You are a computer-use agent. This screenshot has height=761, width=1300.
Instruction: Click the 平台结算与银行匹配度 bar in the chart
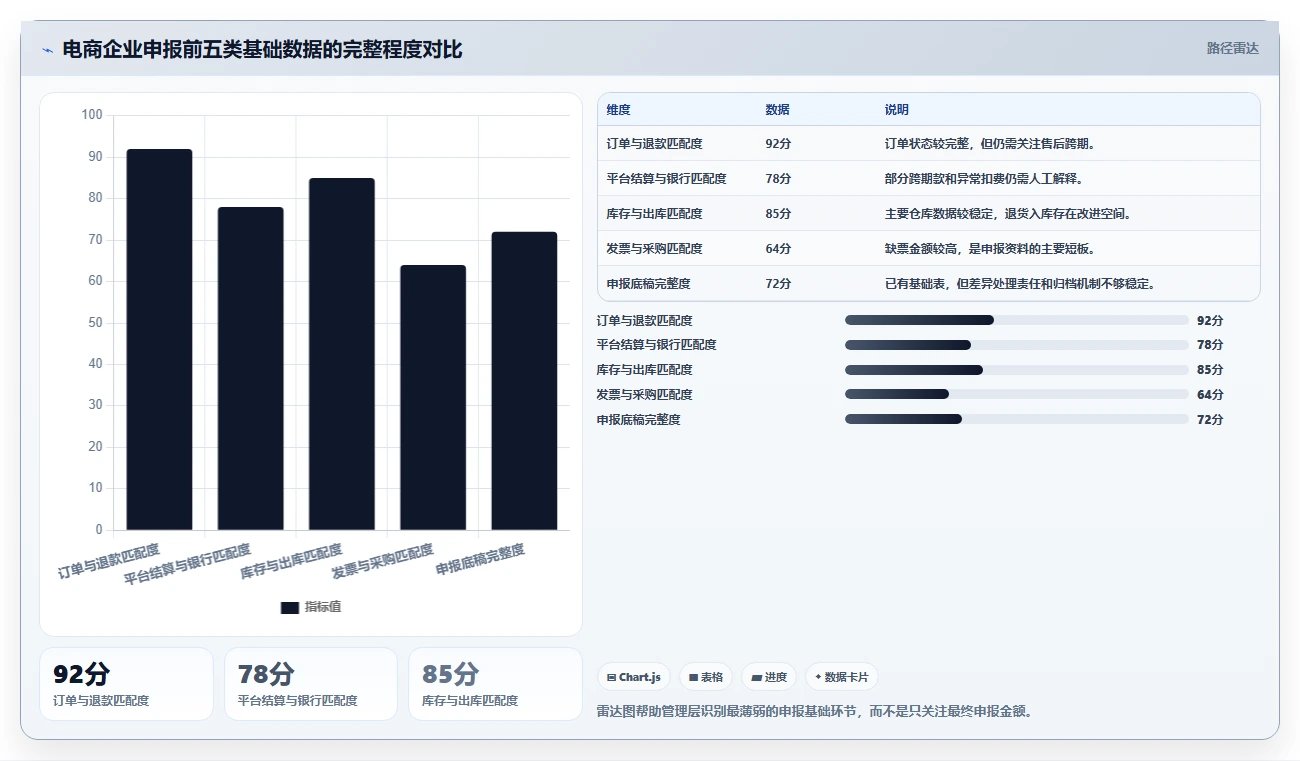(250, 368)
